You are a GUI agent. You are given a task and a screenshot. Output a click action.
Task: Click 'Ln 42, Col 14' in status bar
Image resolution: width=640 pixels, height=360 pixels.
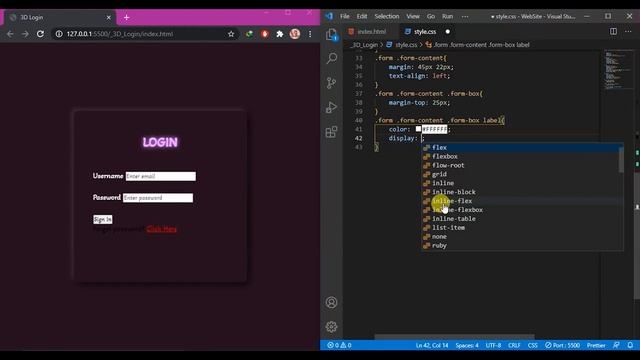click(432, 345)
